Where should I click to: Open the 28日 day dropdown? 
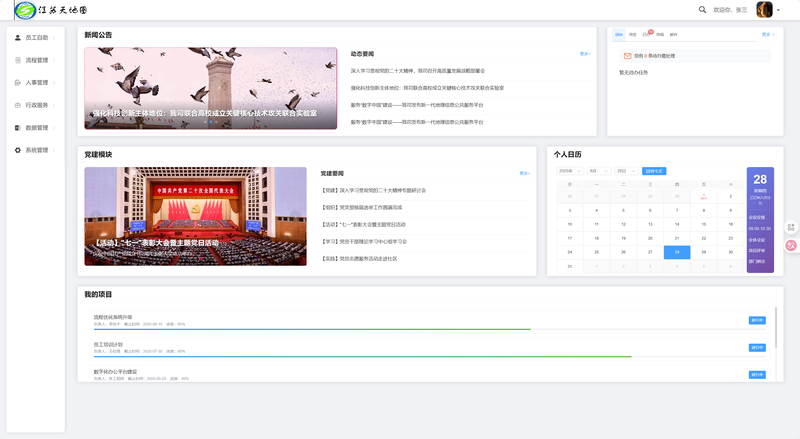click(x=627, y=171)
